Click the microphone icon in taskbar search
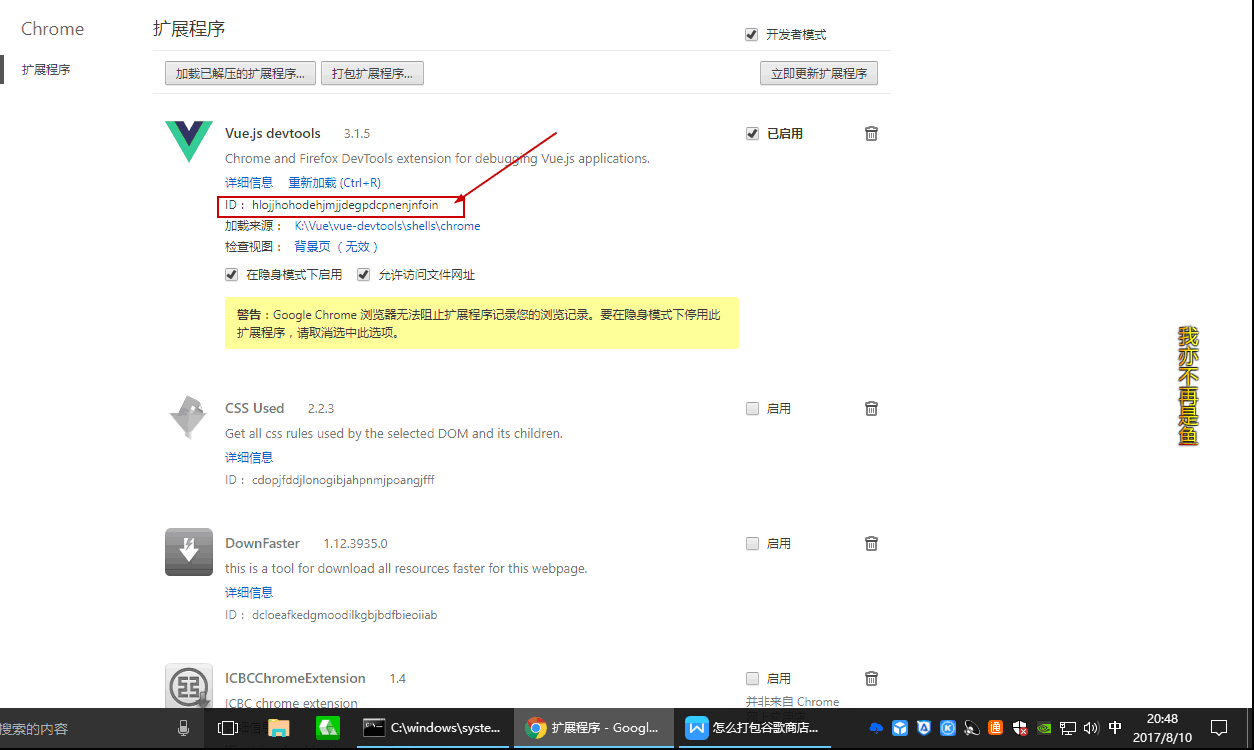The image size is (1254, 750). 183,728
